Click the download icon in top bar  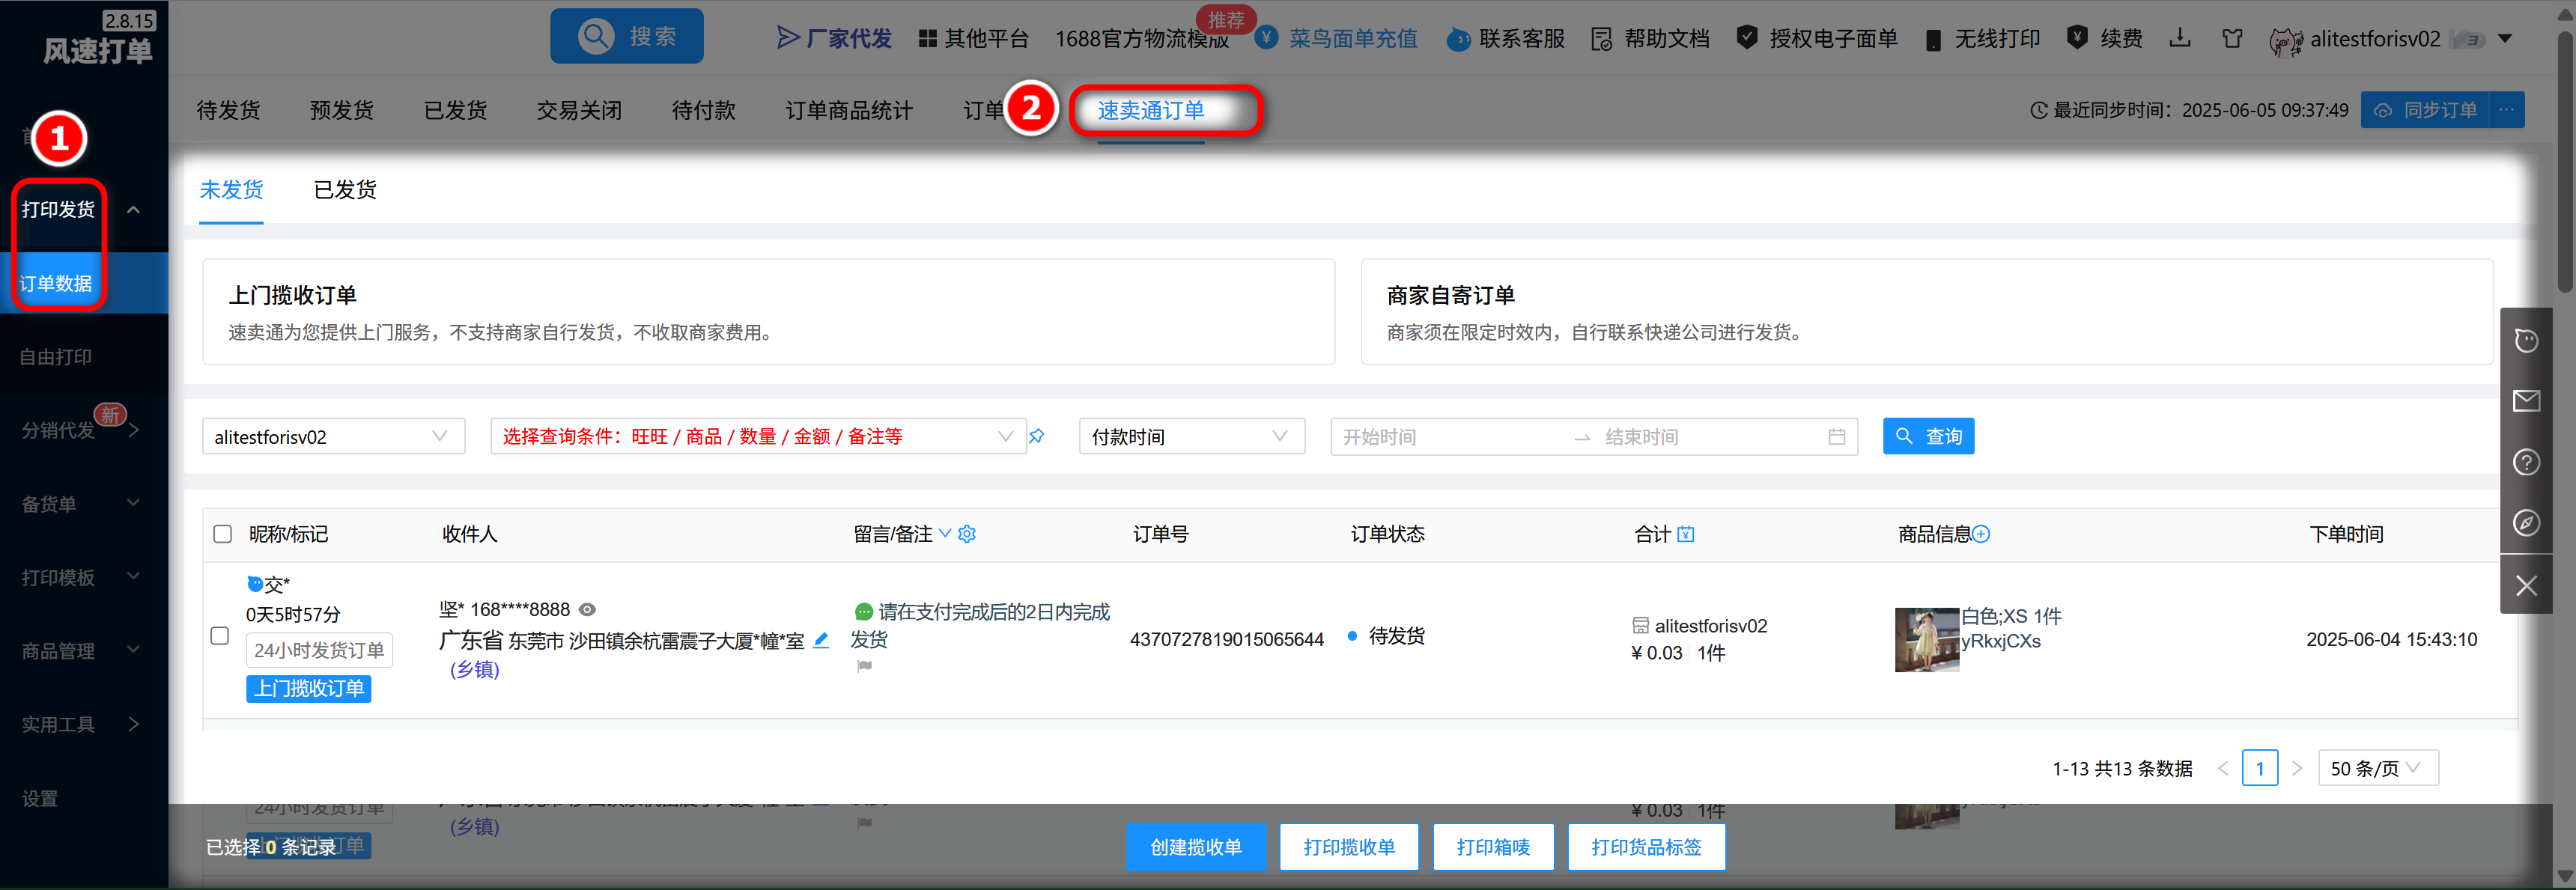coord(2180,38)
